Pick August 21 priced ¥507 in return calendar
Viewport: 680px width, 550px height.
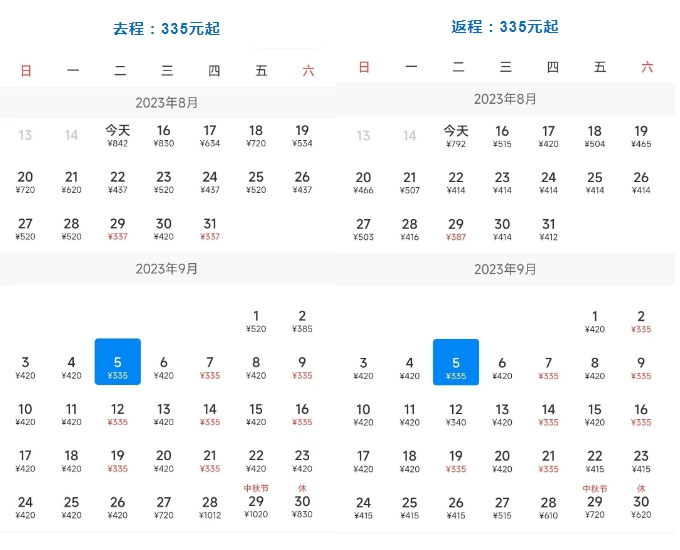[410, 182]
